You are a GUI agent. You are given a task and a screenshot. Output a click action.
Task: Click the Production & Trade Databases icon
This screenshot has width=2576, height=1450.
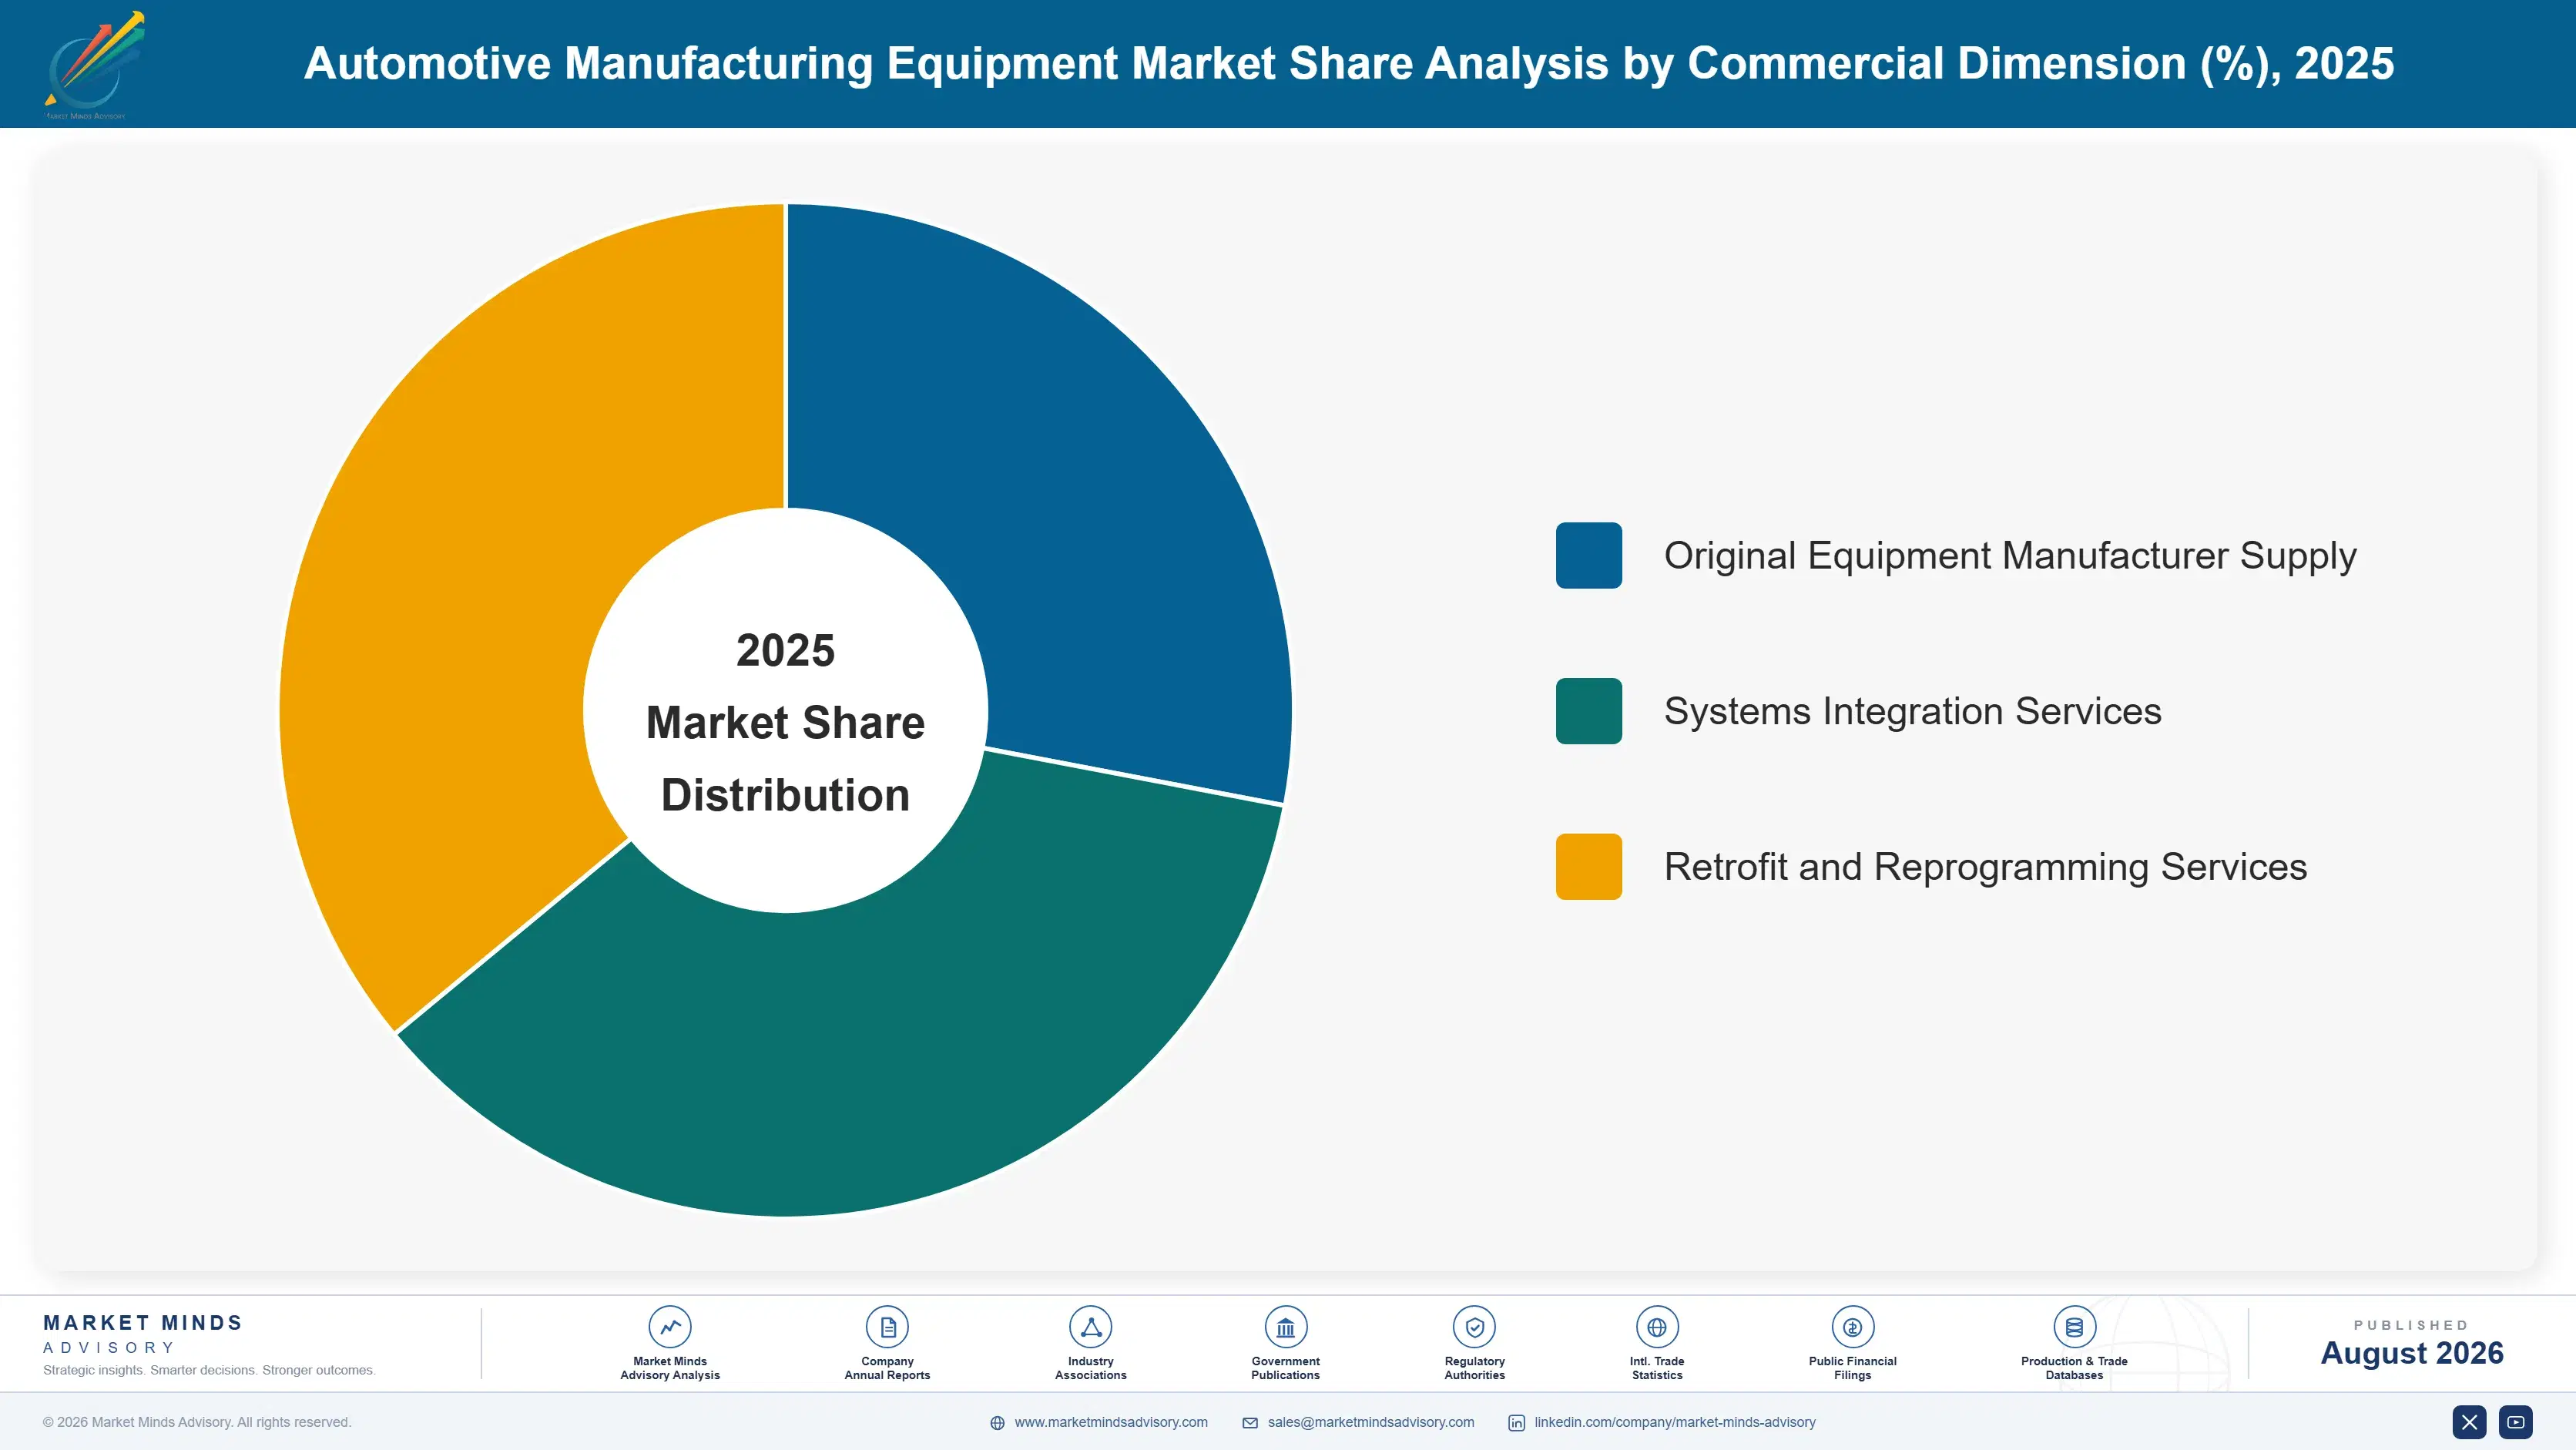[2074, 1327]
